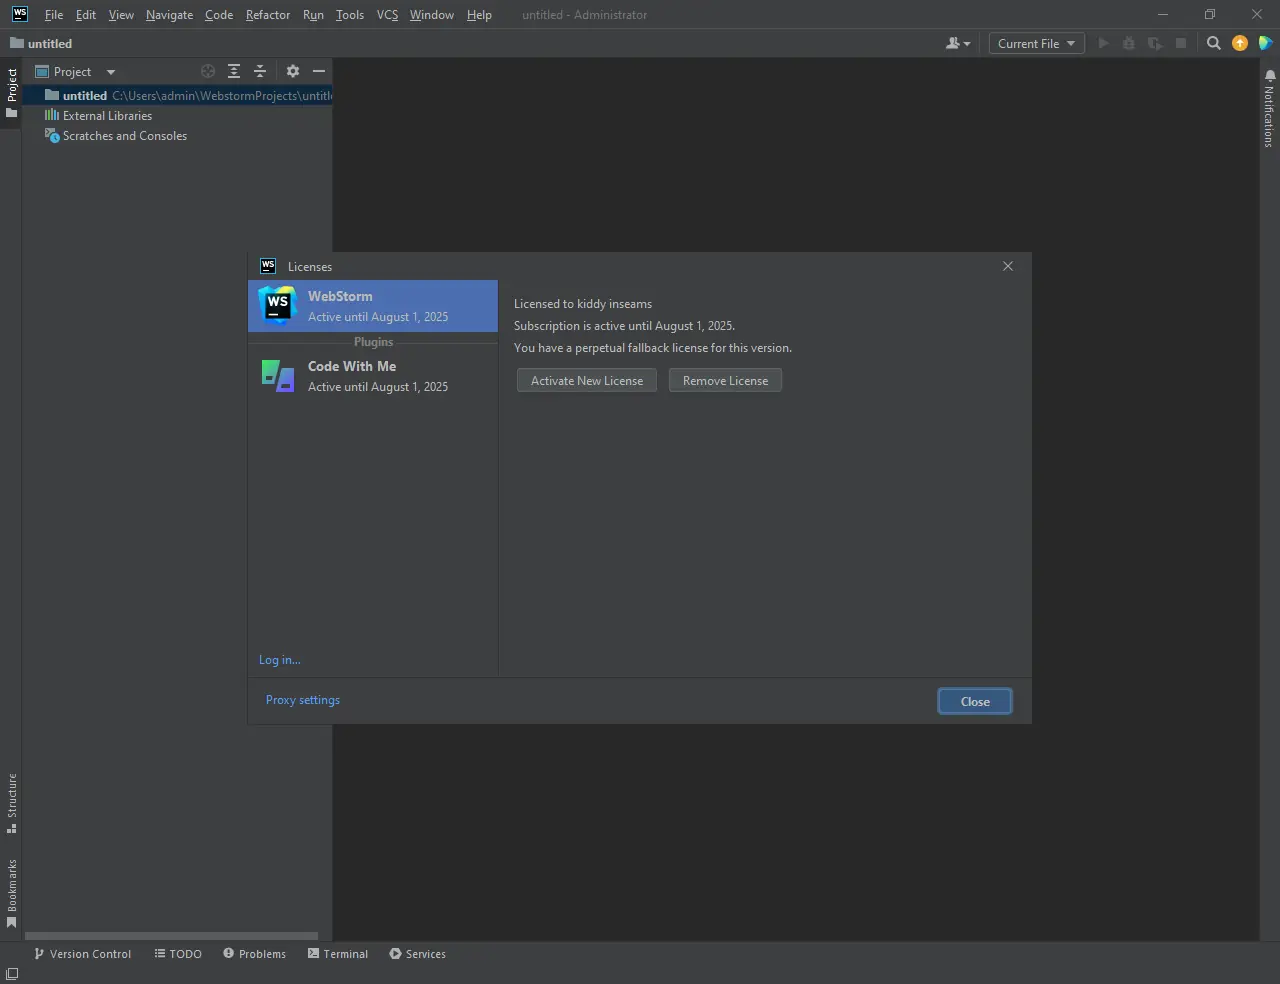Select Scratches and Consoles in project tree
This screenshot has width=1280, height=984.
coord(116,136)
